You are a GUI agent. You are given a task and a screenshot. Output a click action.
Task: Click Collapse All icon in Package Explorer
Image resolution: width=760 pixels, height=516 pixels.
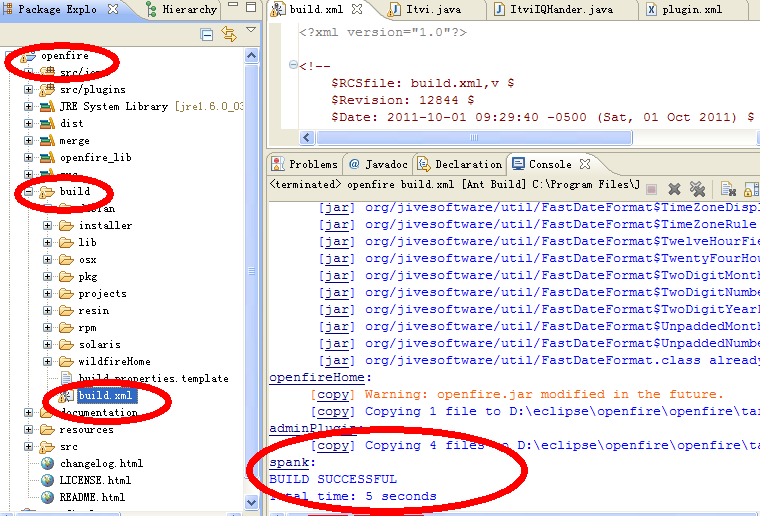pyautogui.click(x=206, y=34)
